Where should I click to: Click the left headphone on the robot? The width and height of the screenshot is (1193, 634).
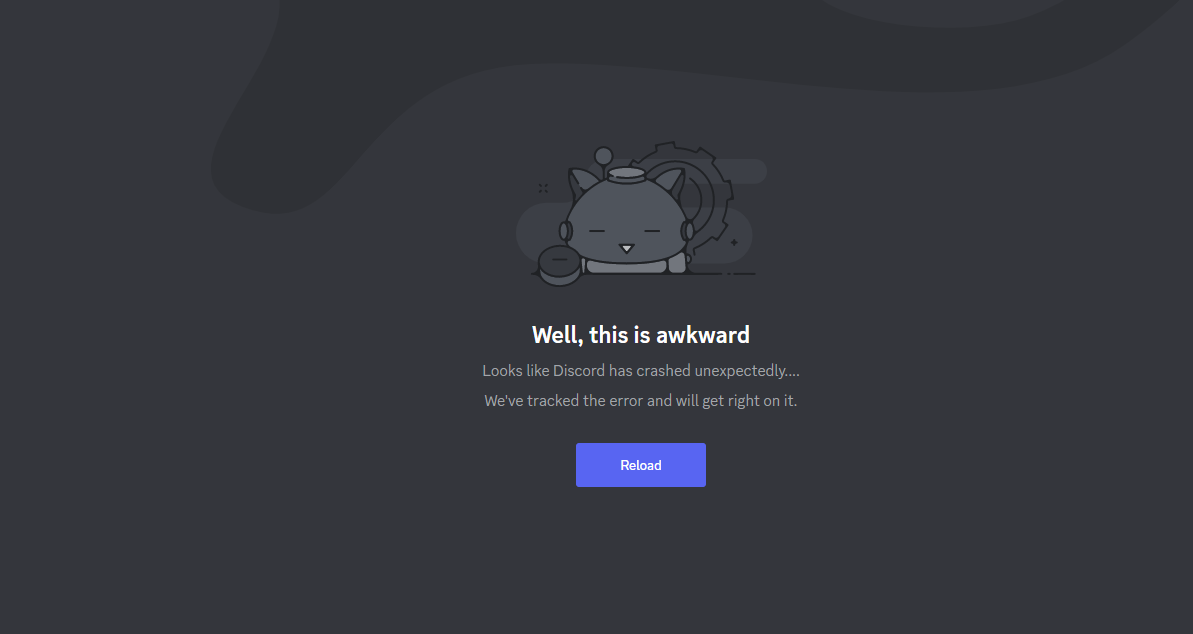pyautogui.click(x=565, y=231)
